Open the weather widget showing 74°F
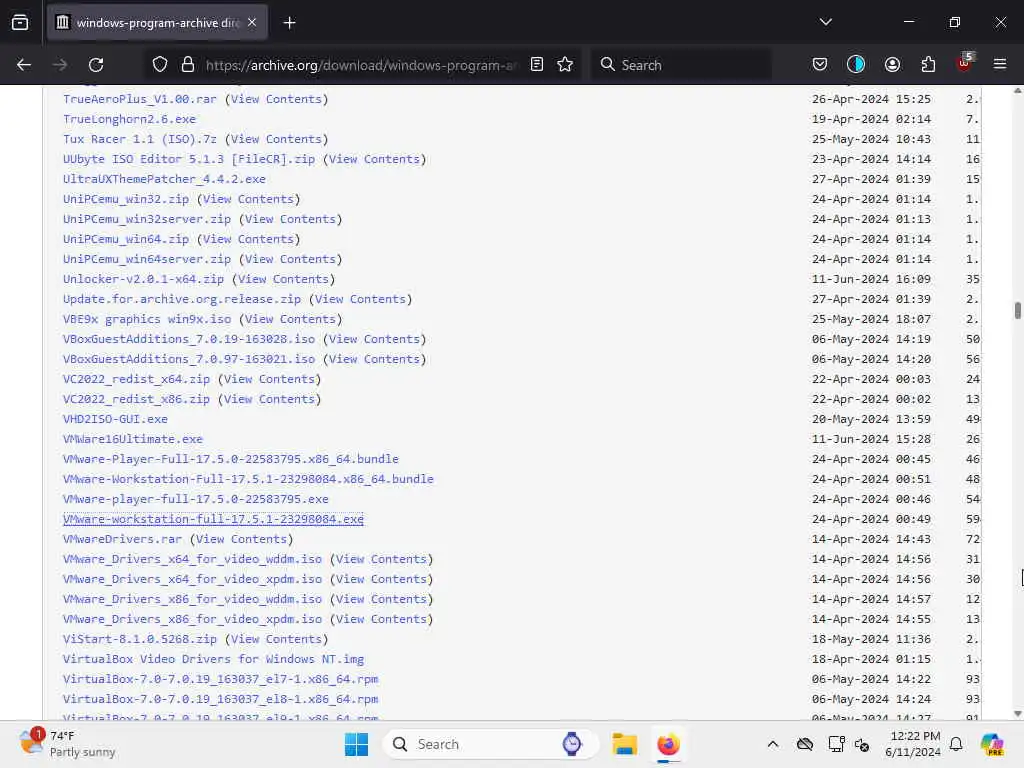Viewport: 1024px width, 768px height. point(67,744)
